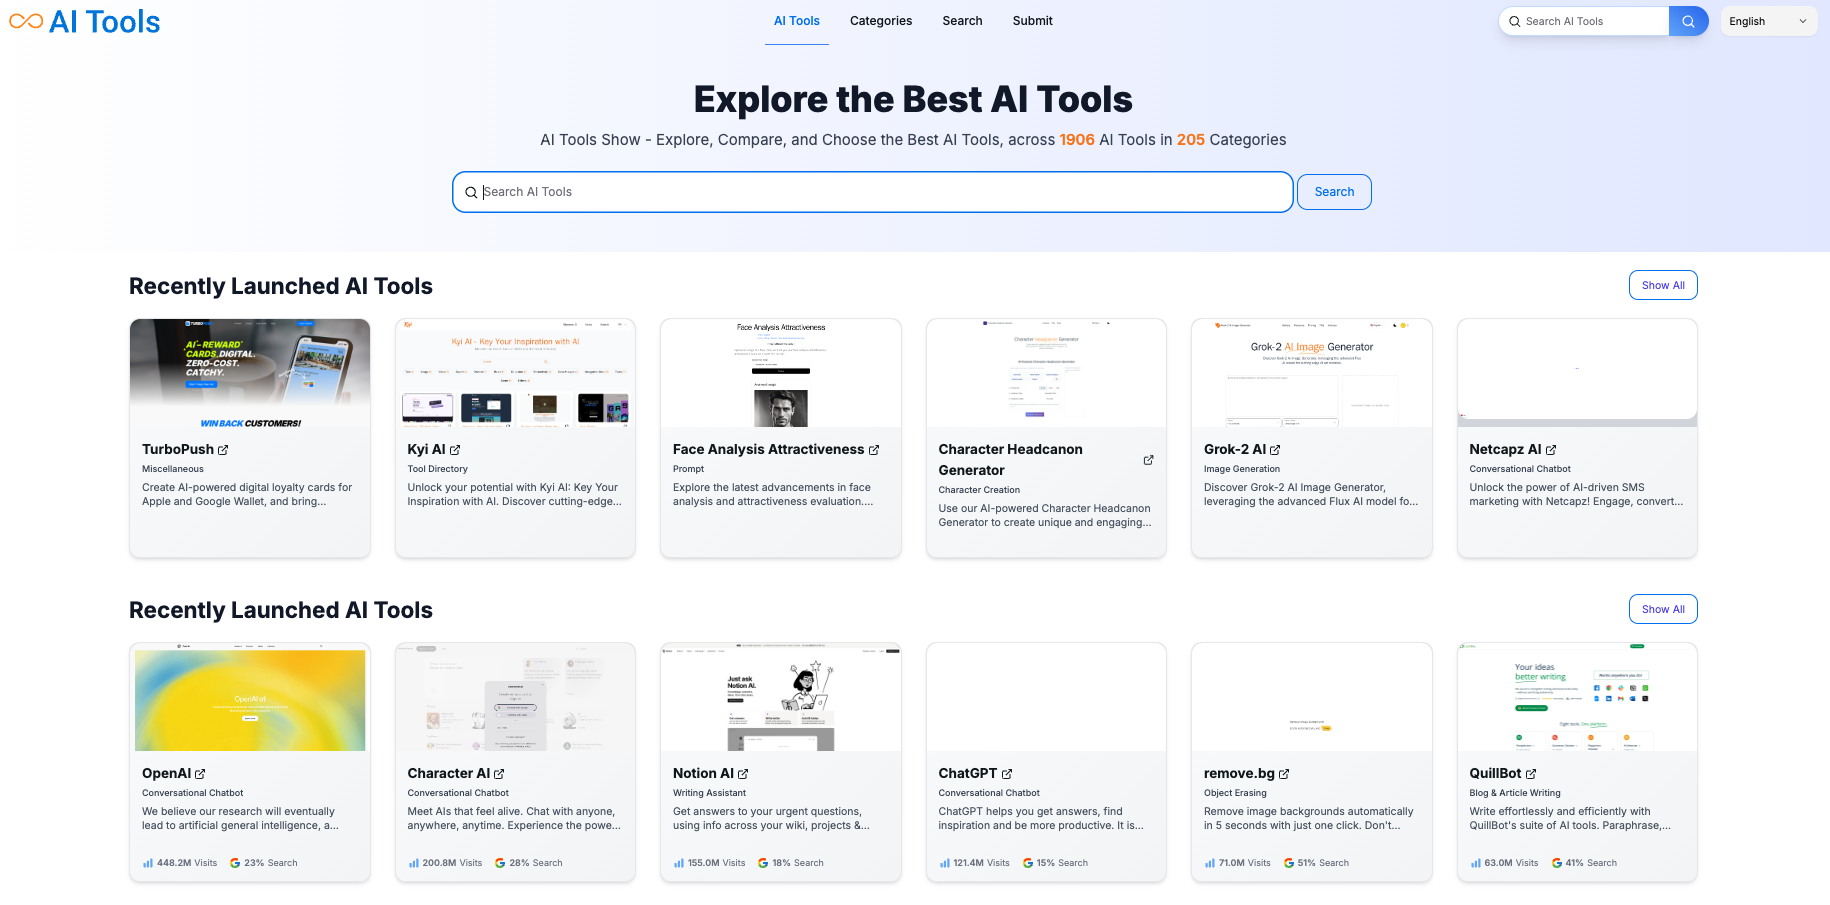Select the AI Tools navigation tab

pyautogui.click(x=797, y=21)
